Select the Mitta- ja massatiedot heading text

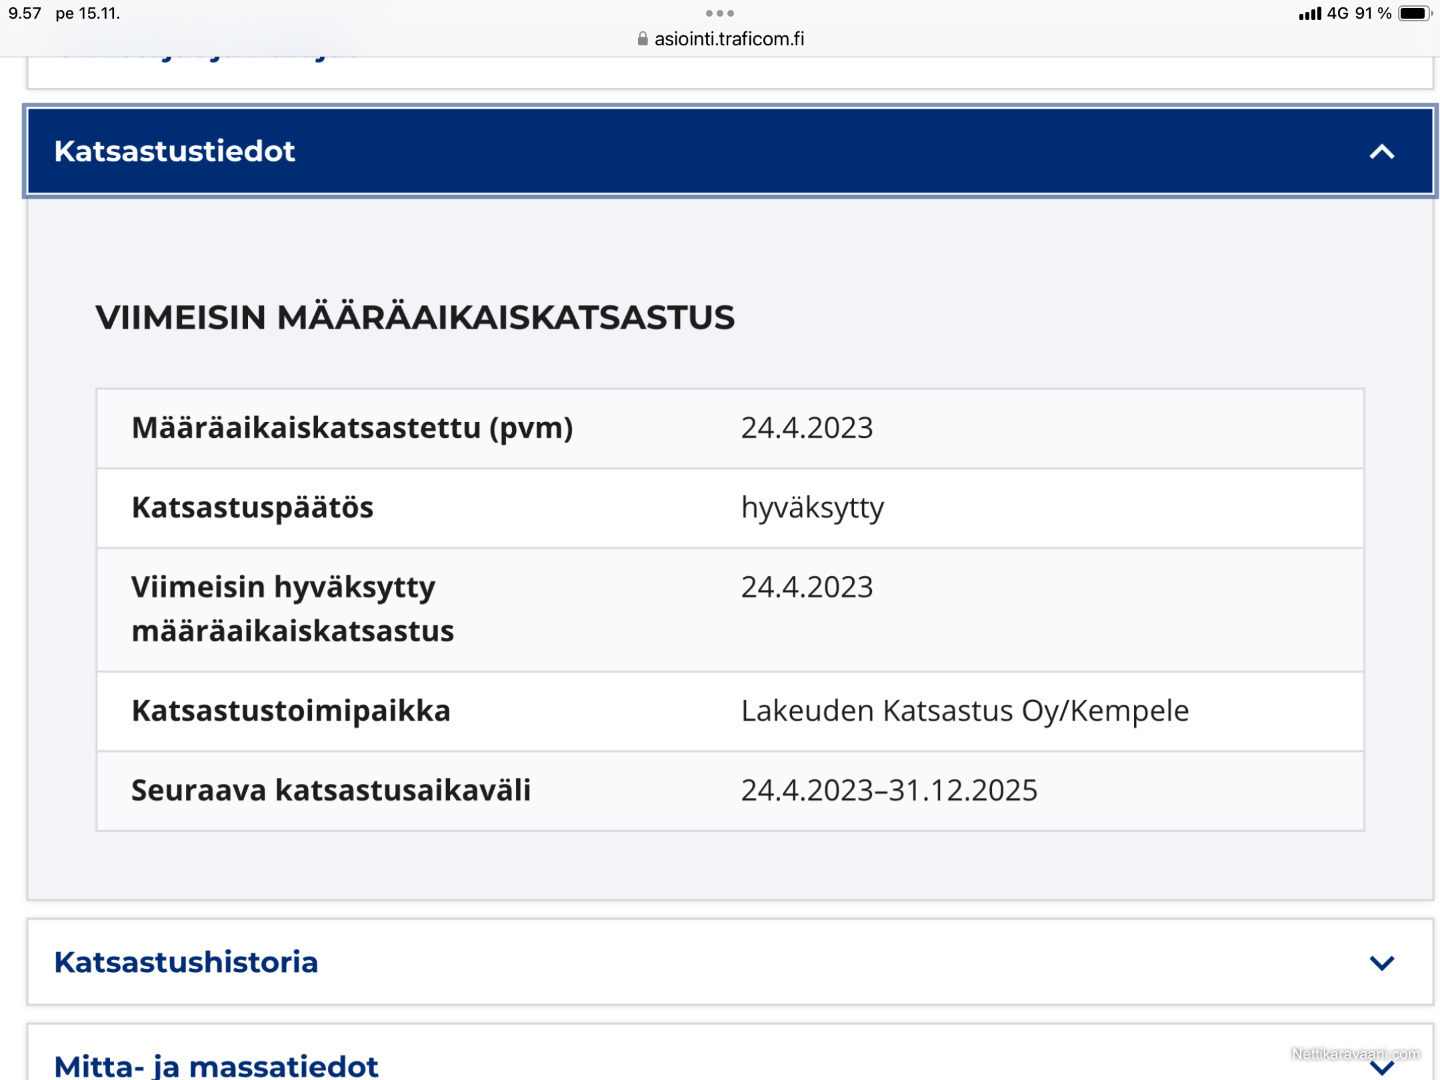[216, 1066]
